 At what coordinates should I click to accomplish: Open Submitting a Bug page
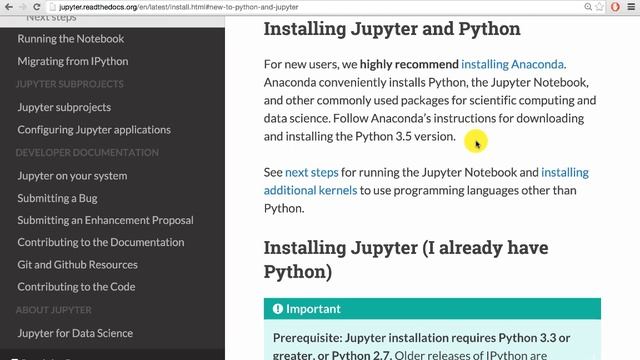(58, 198)
